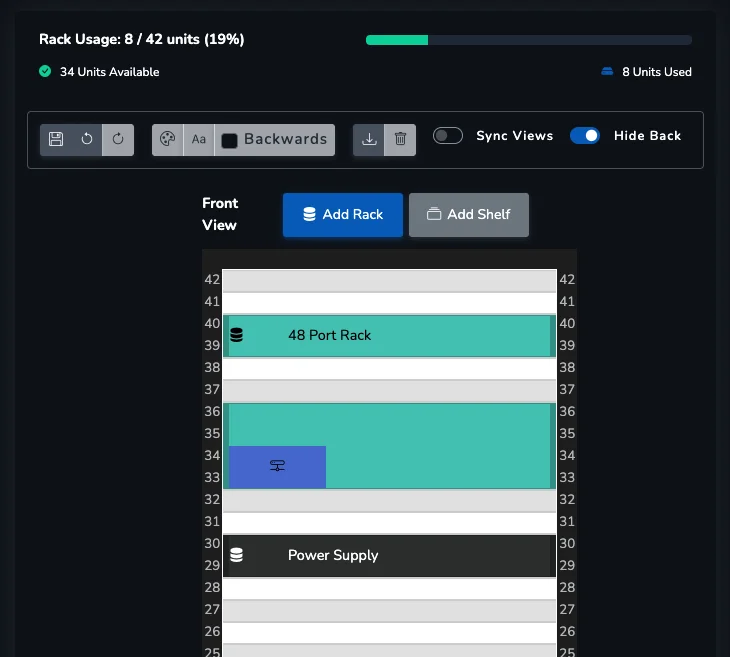This screenshot has height=657, width=730.
Task: Click the 34 Units Available text
Action: pos(109,72)
